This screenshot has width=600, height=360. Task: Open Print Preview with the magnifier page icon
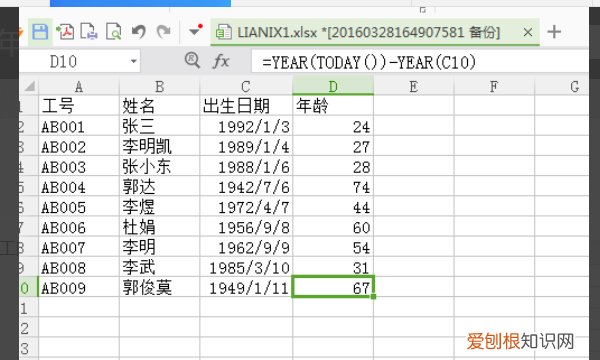[114, 32]
